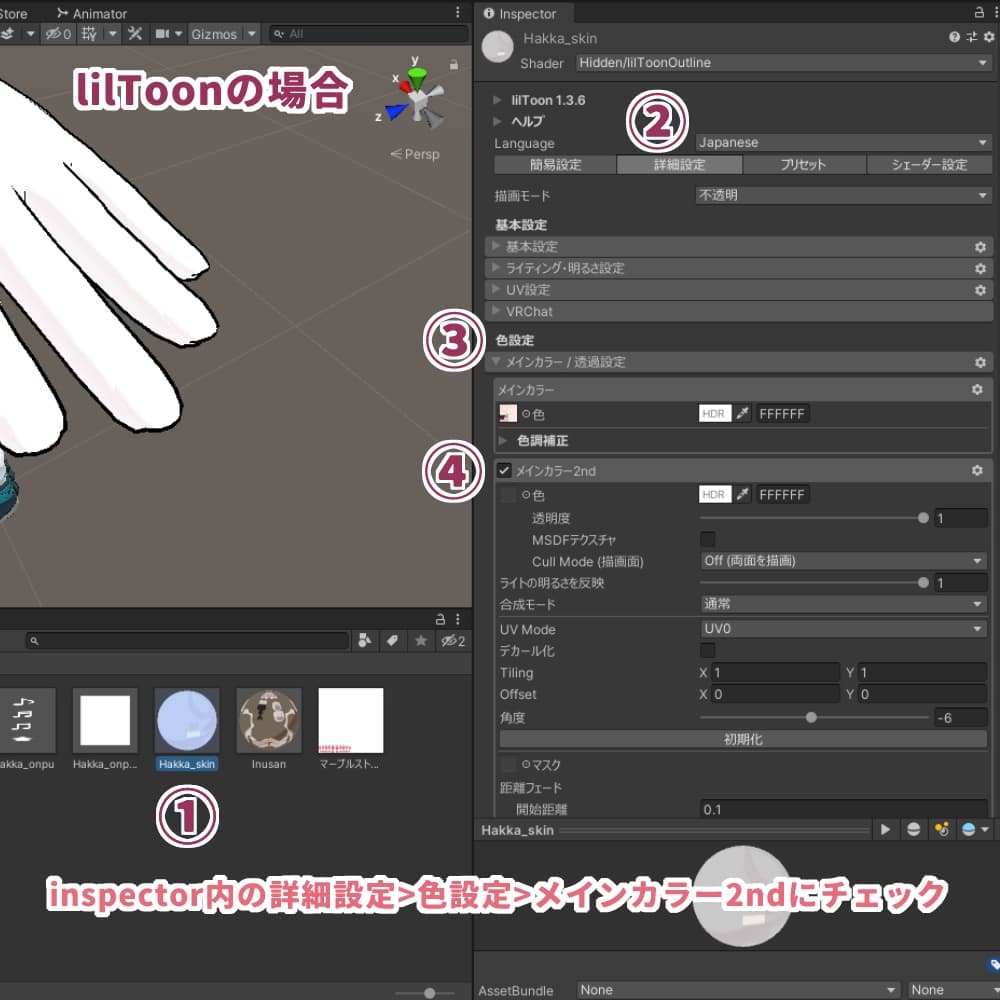Click the 初期化 button
This screenshot has height=1000, width=1000.
[742, 739]
